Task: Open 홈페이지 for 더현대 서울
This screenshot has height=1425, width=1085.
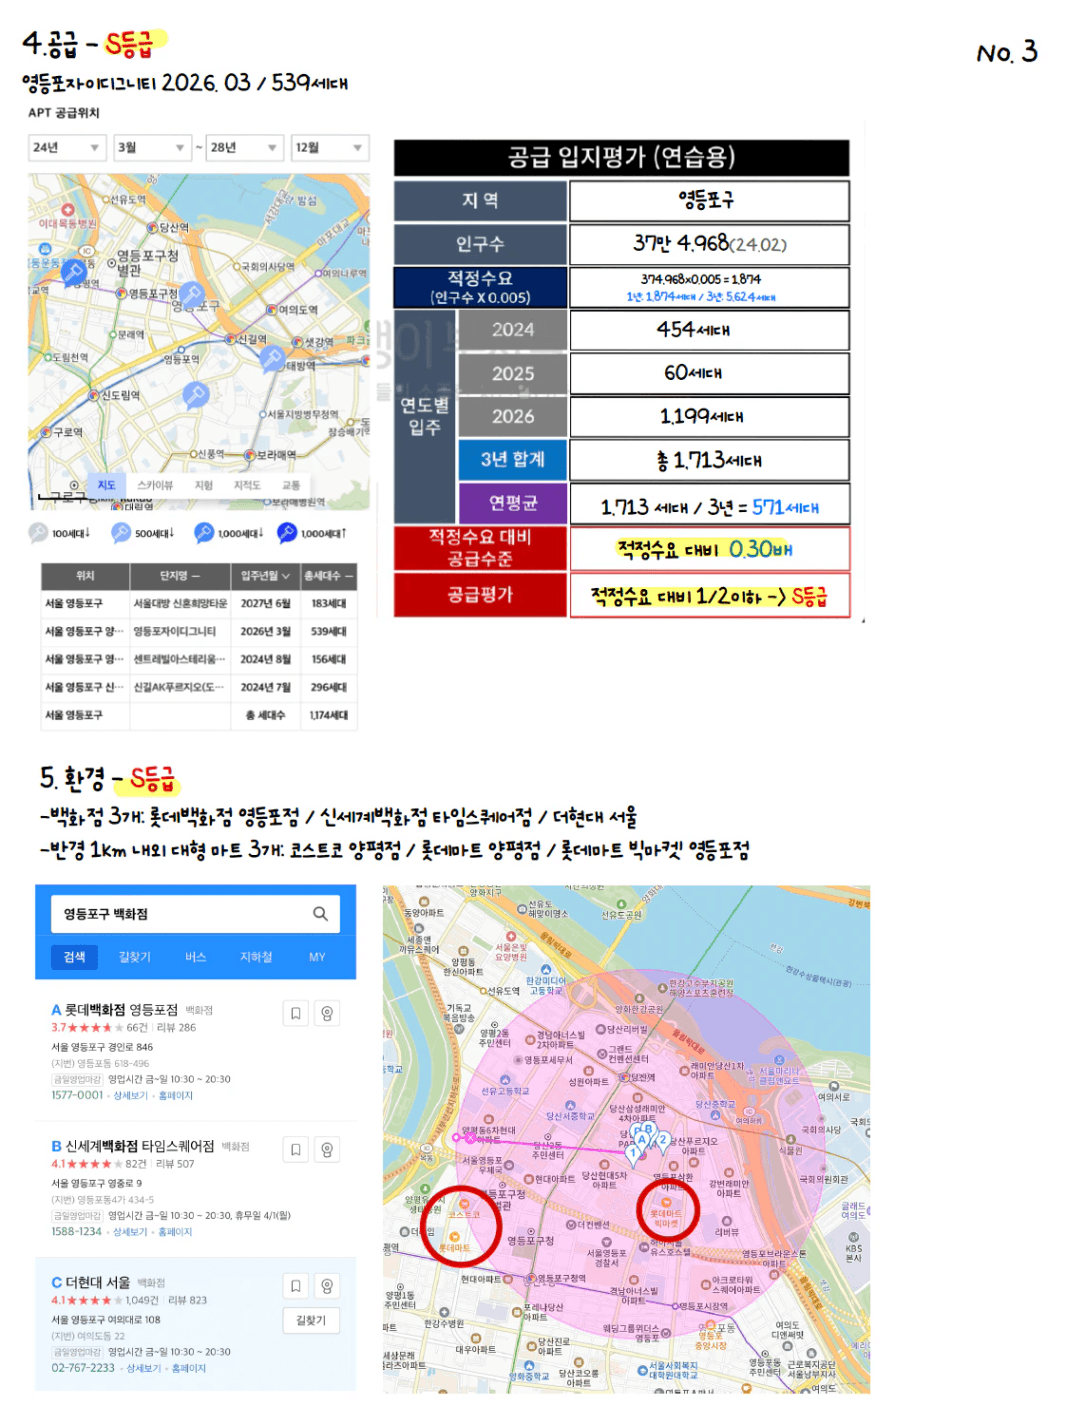Action: (189, 1368)
